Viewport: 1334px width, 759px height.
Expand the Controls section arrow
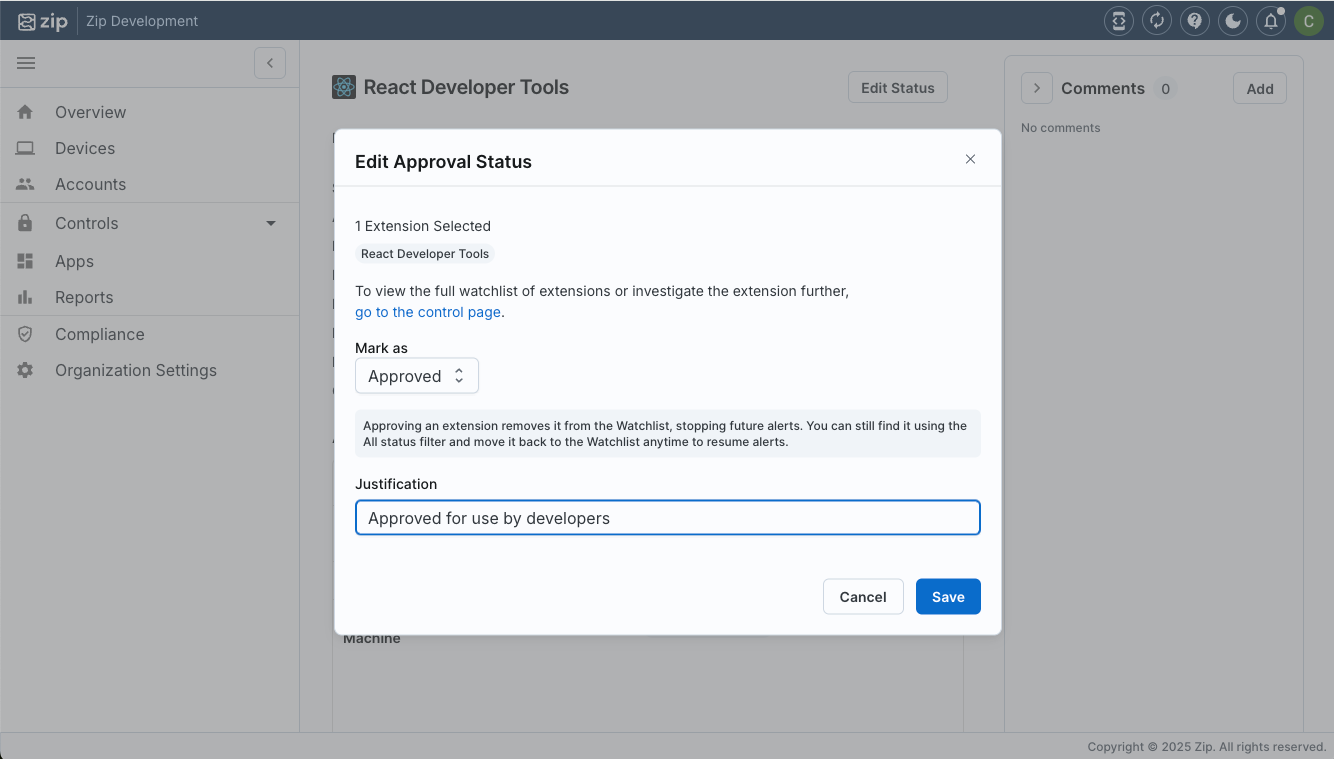click(x=270, y=224)
